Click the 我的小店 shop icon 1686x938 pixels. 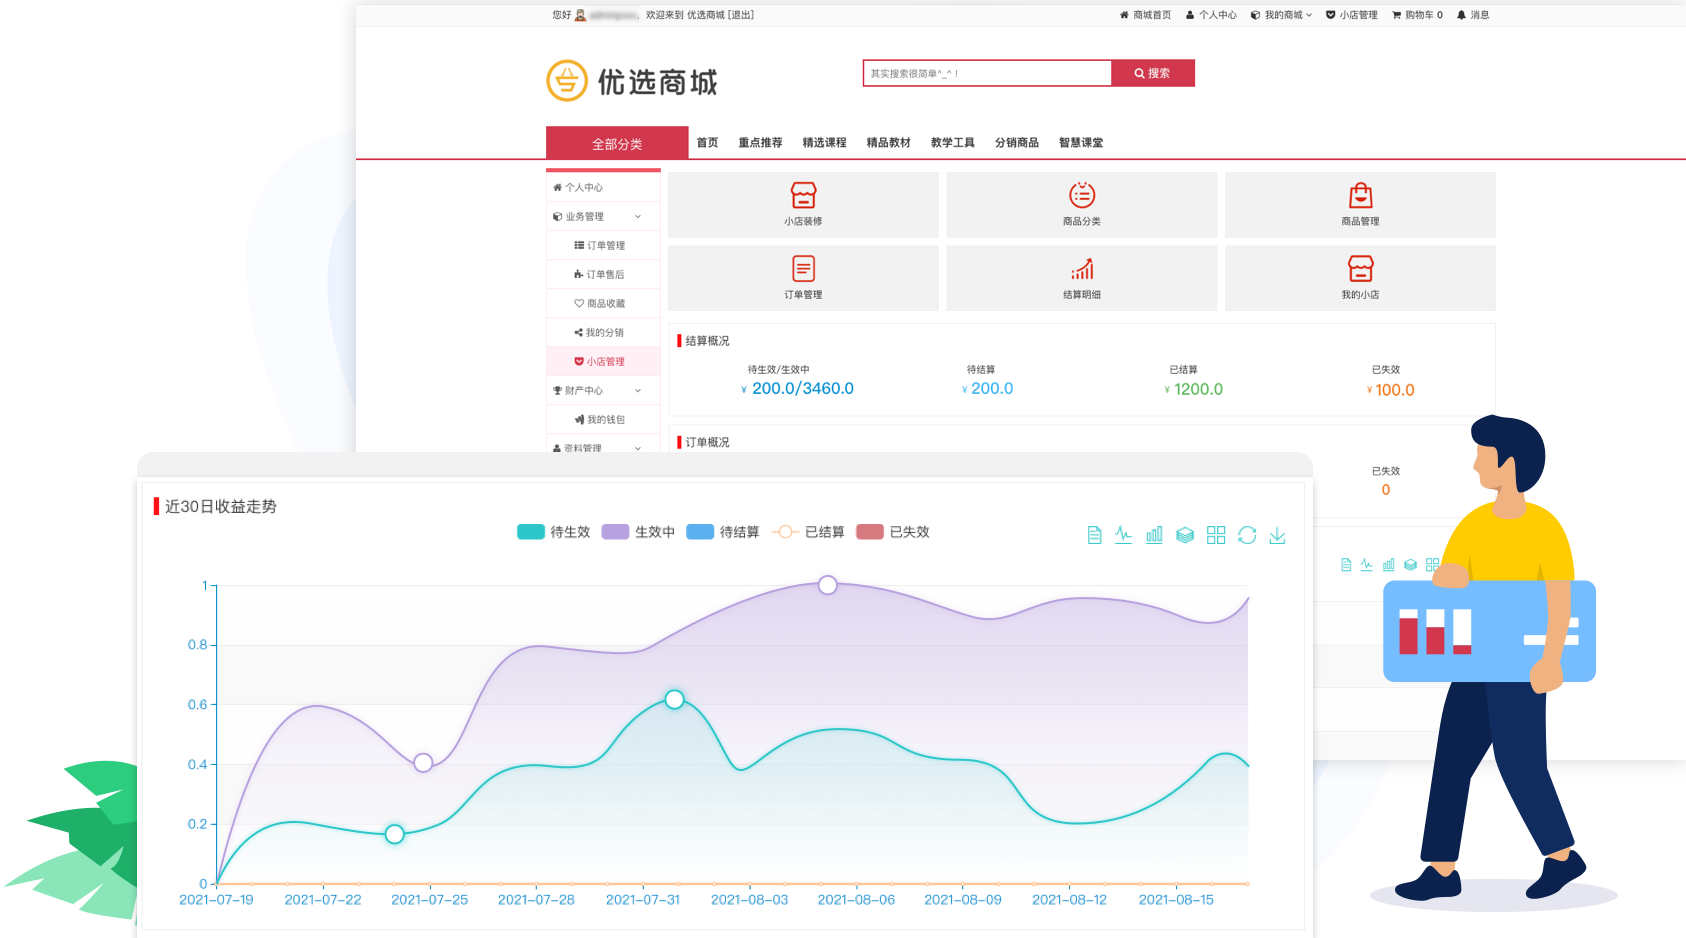pos(1360,277)
